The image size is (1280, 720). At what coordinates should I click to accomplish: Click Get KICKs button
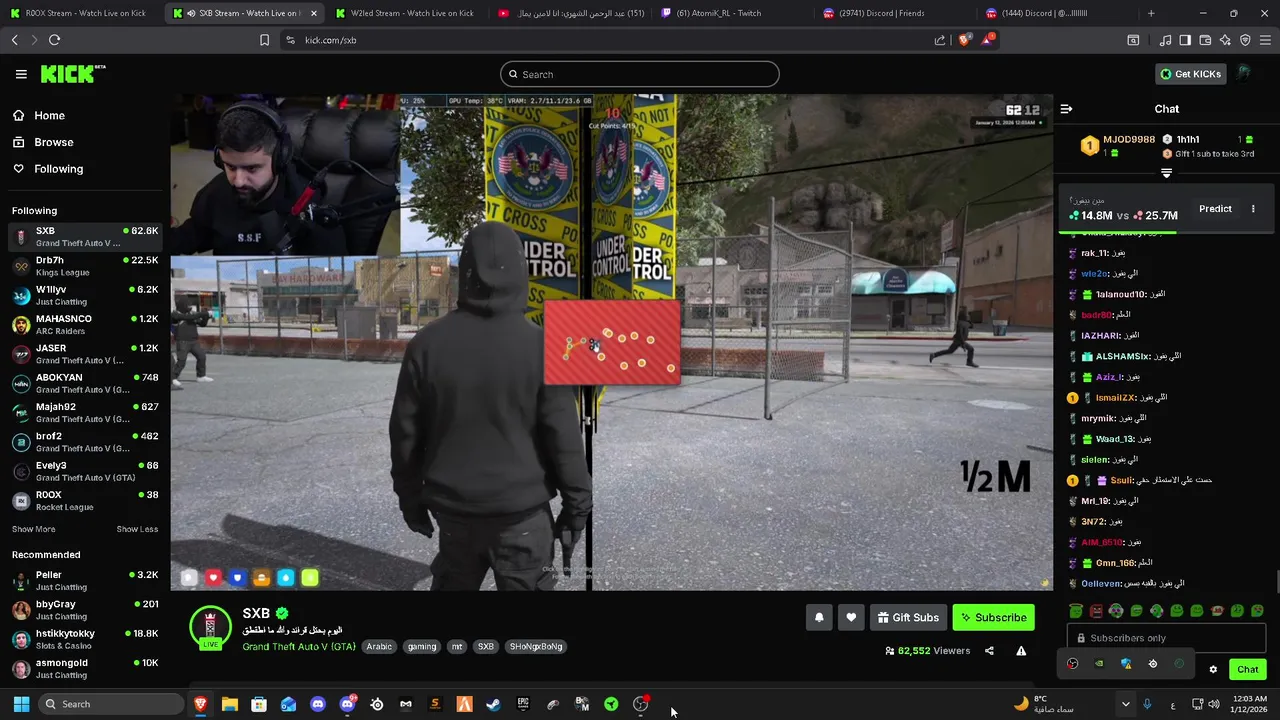(1189, 74)
